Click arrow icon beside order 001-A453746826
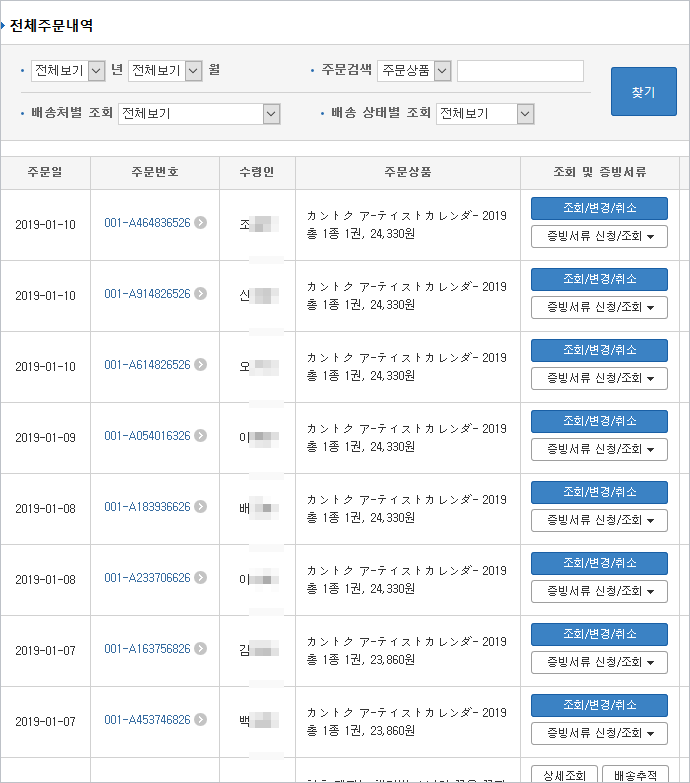The image size is (690, 783). [x=201, y=720]
